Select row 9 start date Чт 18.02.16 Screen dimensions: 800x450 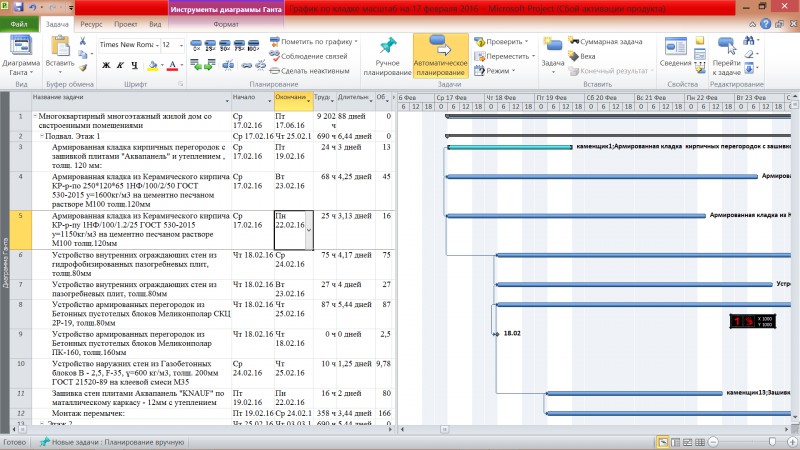pyautogui.click(x=253, y=334)
